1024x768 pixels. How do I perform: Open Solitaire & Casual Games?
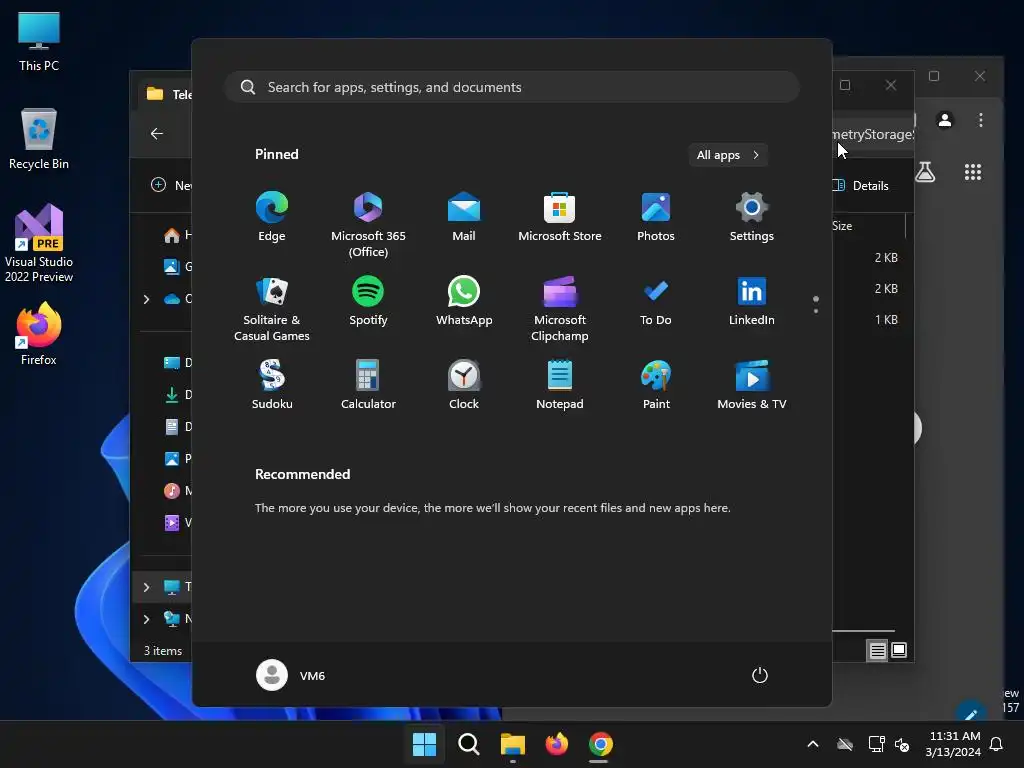coord(272,309)
